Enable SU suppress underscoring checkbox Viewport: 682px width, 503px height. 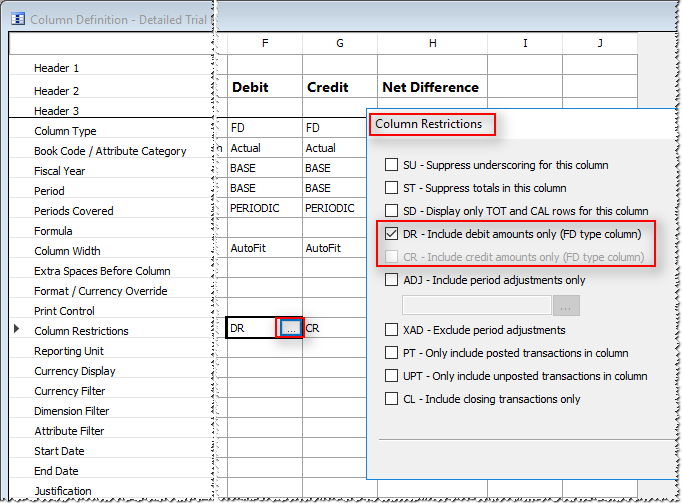point(393,165)
